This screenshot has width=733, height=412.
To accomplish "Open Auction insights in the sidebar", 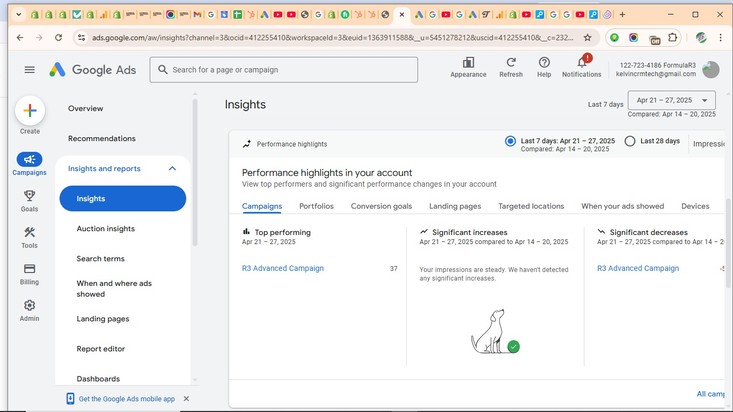I will pos(106,229).
